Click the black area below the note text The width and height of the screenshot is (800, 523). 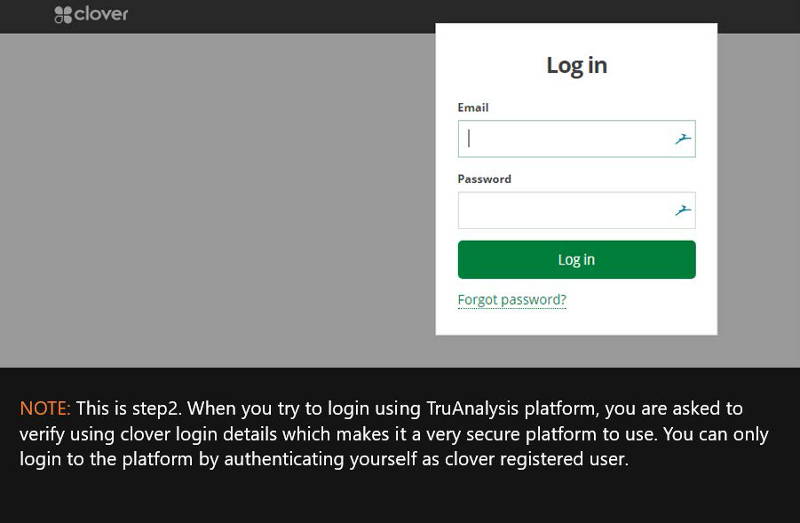[x=400, y=497]
